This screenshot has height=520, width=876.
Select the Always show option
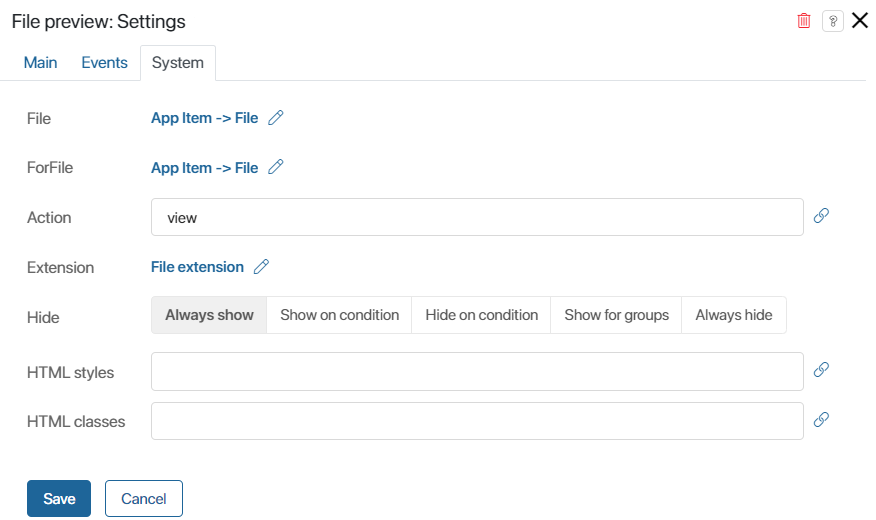coord(209,315)
